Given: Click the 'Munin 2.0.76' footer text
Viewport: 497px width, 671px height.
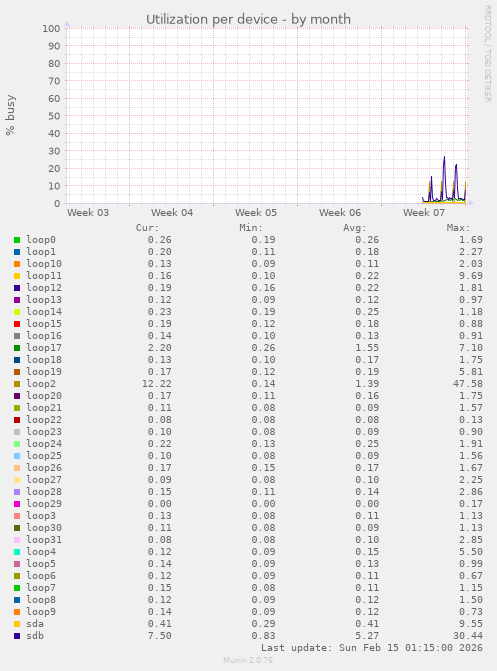Looking at the screenshot, I should [x=248, y=660].
